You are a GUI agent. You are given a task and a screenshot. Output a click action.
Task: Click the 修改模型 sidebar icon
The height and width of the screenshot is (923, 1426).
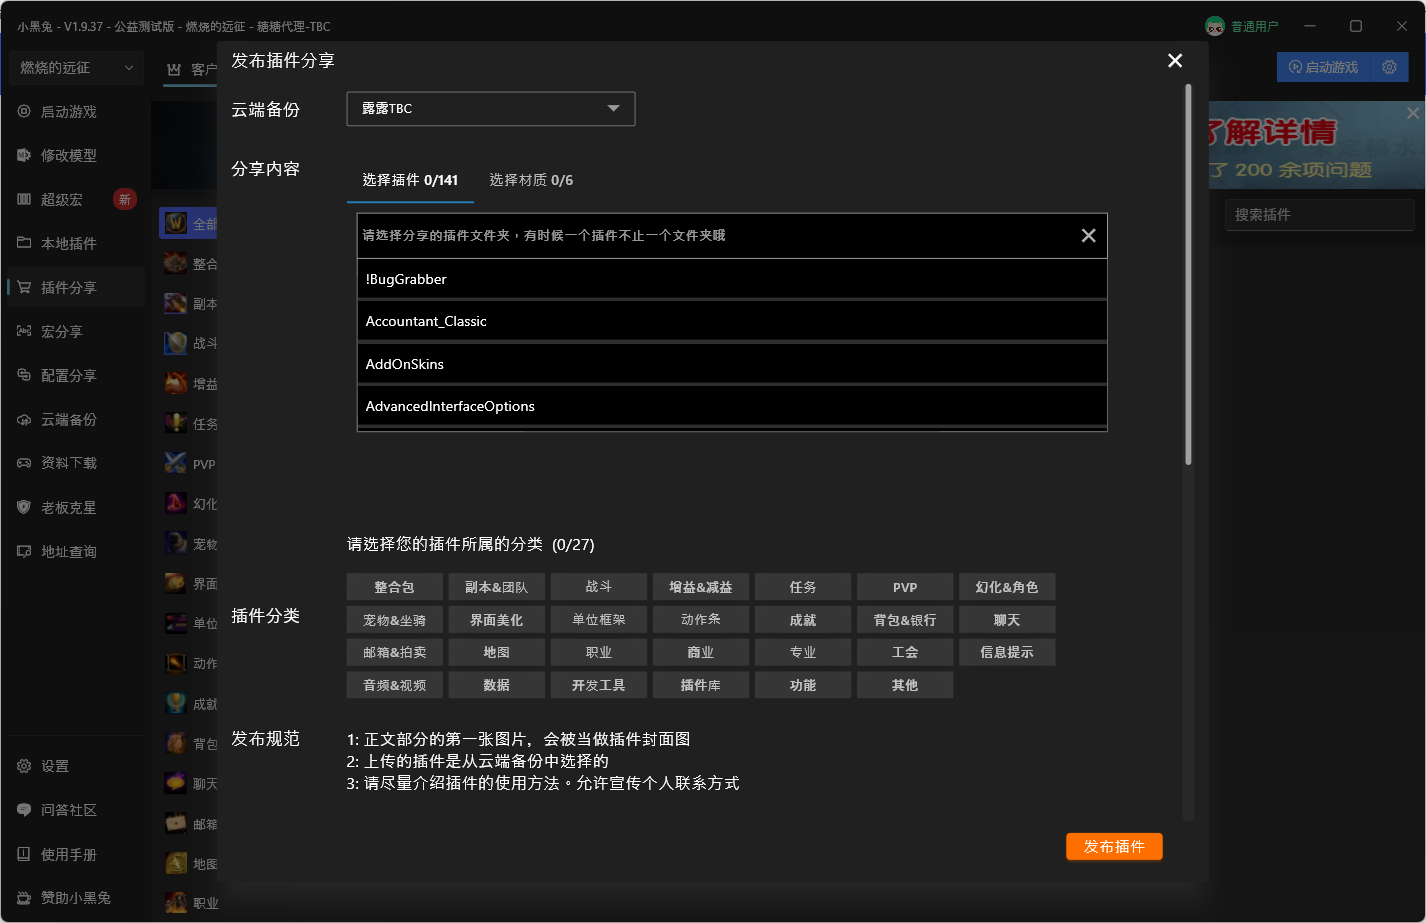24,155
